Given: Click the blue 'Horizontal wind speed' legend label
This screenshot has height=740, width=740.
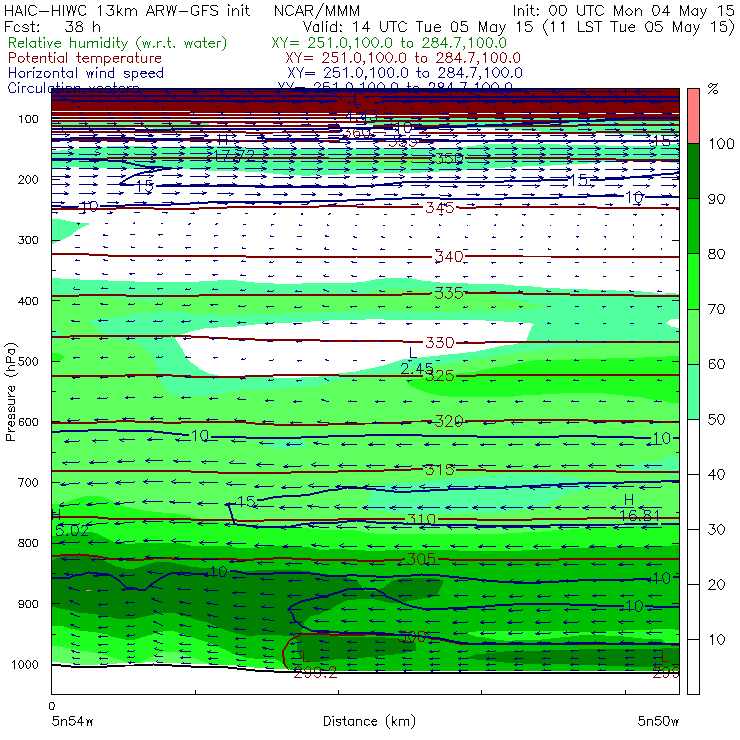Looking at the screenshot, I should tap(86, 73).
